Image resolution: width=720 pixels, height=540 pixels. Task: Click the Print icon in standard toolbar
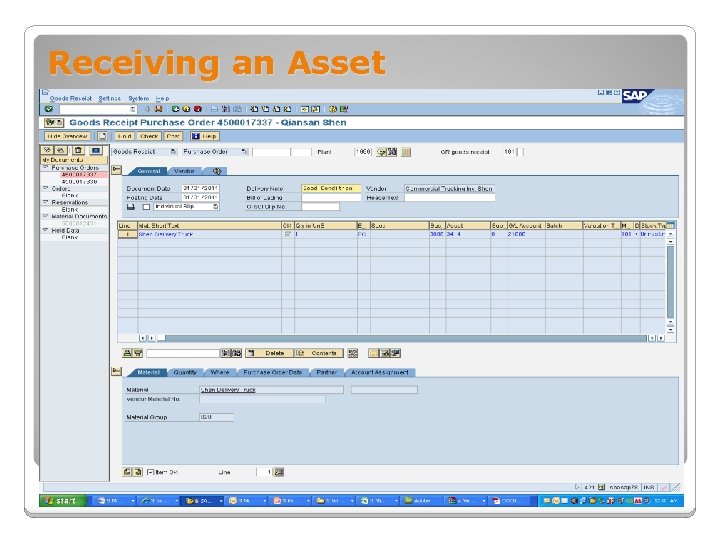click(x=214, y=109)
